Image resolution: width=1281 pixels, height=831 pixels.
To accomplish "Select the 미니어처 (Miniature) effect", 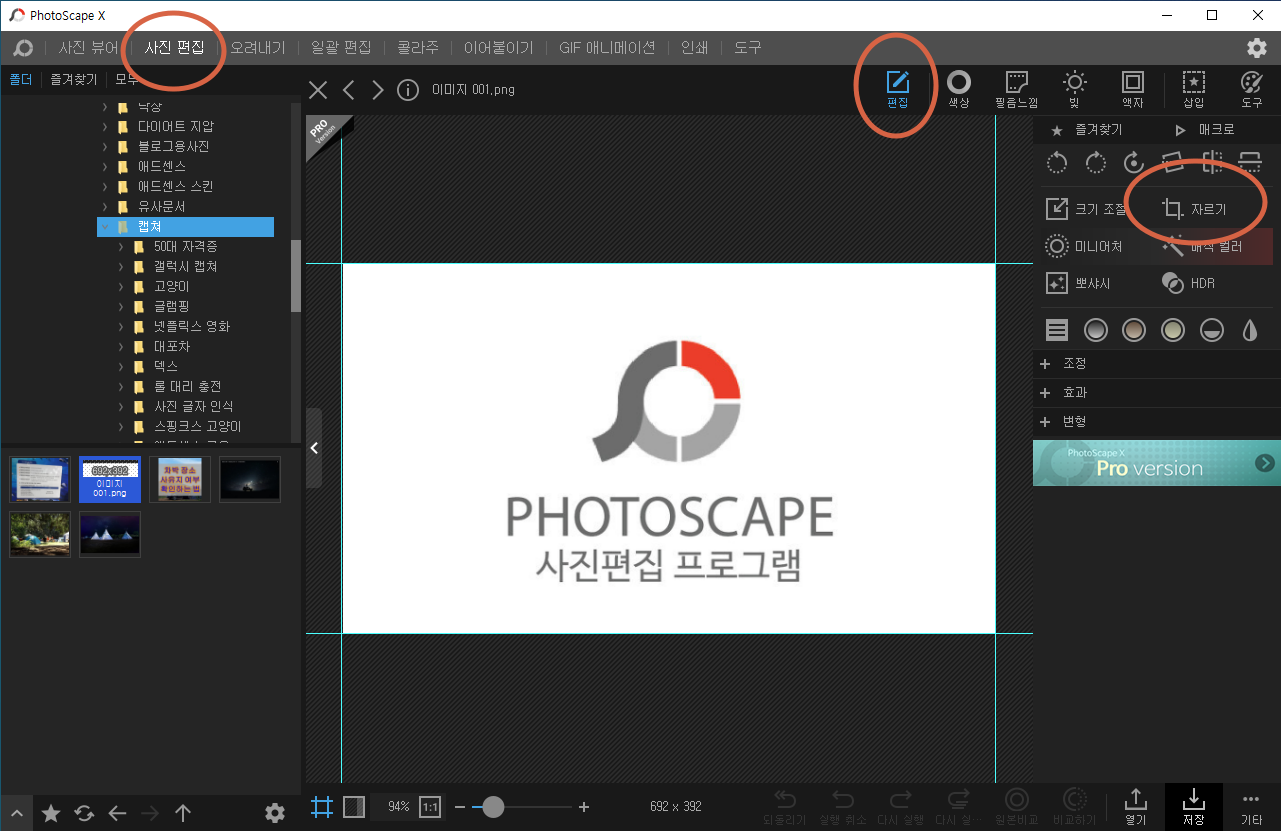I will (1084, 246).
